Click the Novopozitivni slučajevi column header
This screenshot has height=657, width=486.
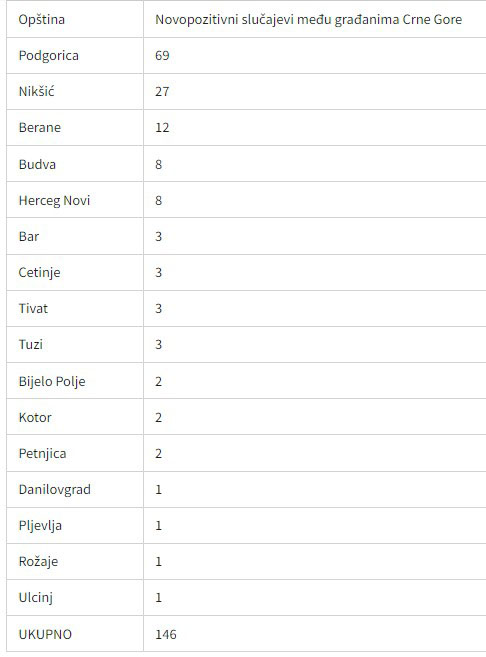coord(308,20)
